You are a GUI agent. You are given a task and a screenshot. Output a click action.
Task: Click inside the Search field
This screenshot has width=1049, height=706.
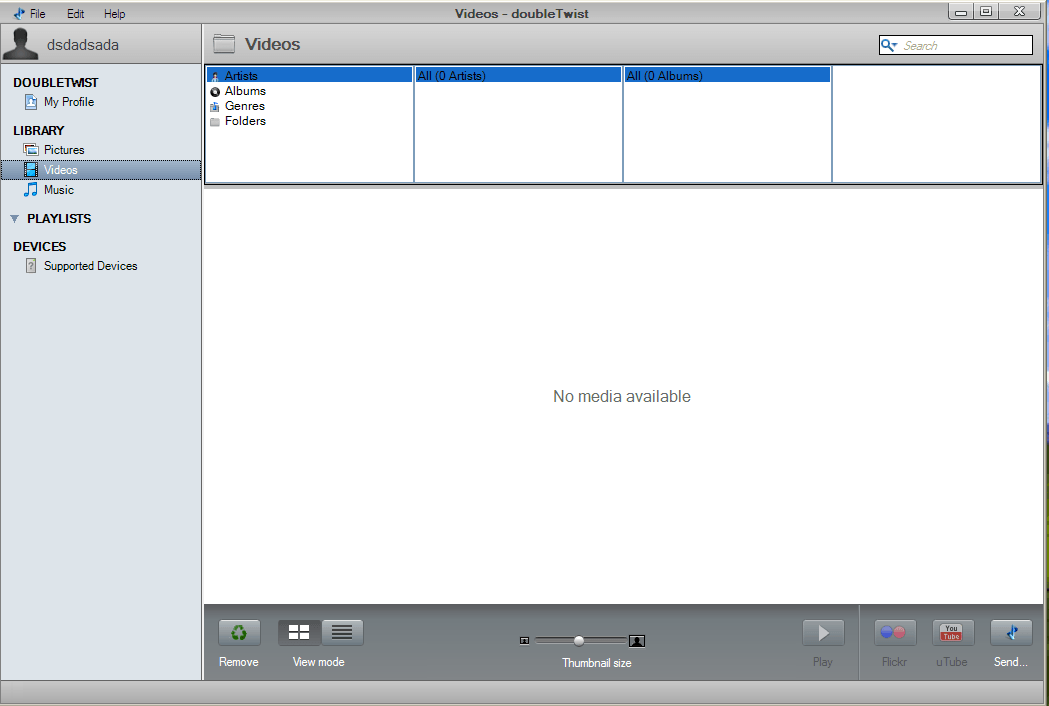point(955,44)
